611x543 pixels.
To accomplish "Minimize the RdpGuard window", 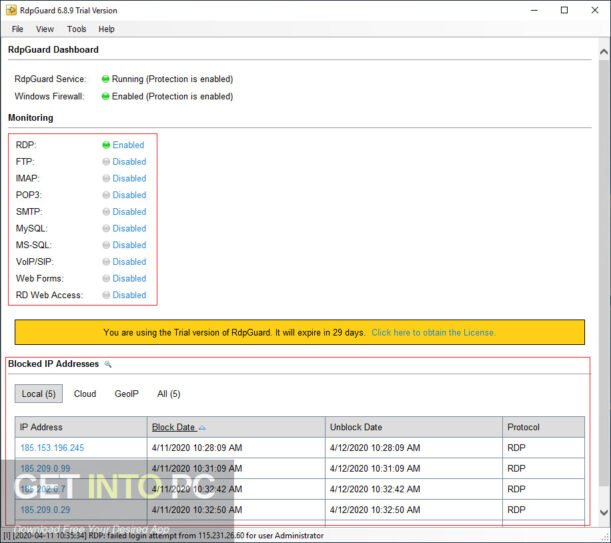I will pyautogui.click(x=534, y=11).
